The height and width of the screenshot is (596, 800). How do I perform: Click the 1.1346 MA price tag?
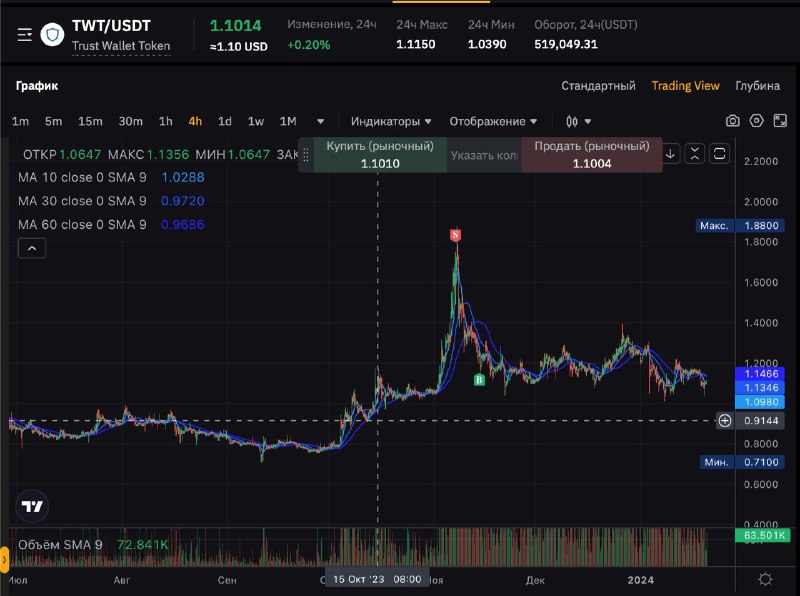(x=760, y=388)
